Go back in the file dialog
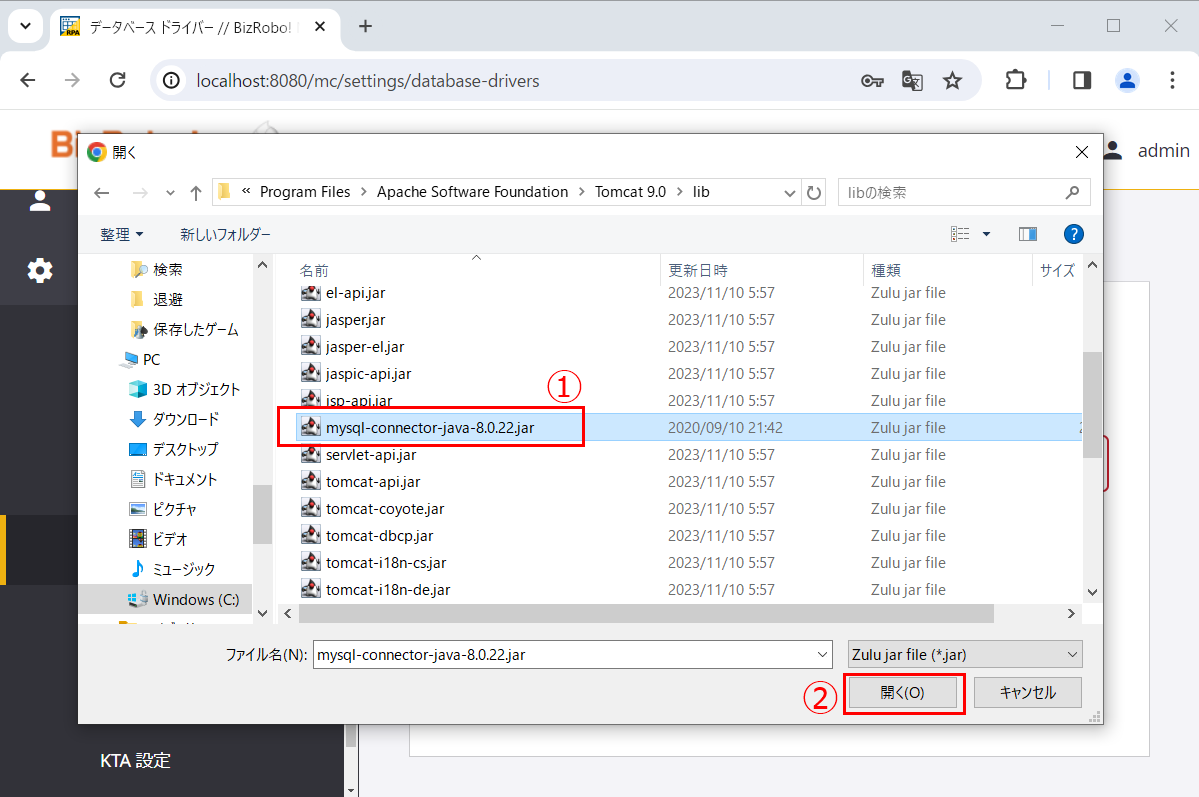The width and height of the screenshot is (1199, 797). click(102, 193)
